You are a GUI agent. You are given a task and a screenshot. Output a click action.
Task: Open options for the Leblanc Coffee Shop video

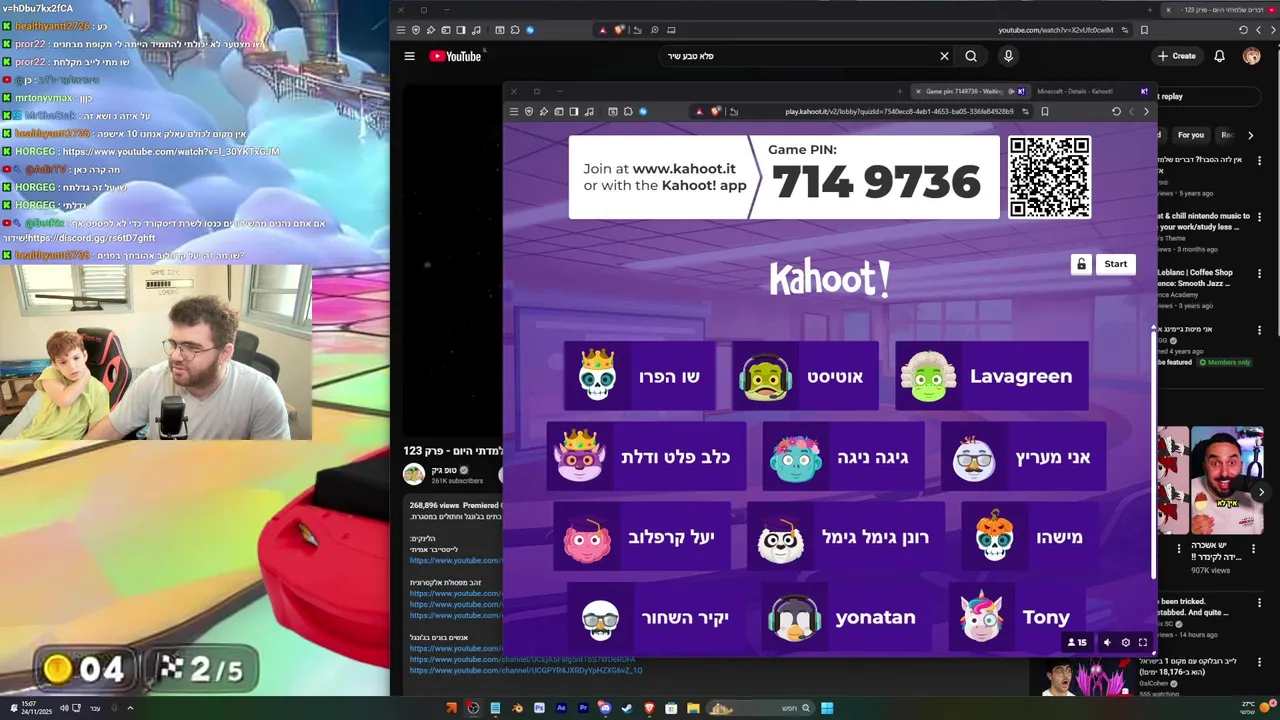(x=1259, y=272)
